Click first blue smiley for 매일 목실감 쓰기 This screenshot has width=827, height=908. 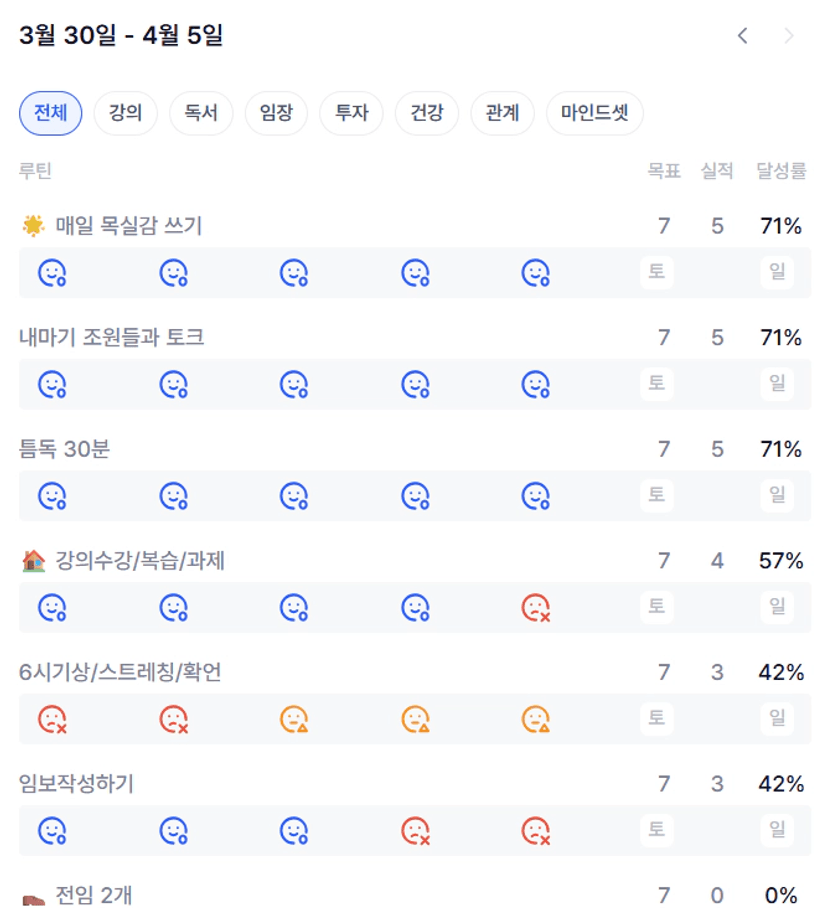[52, 272]
